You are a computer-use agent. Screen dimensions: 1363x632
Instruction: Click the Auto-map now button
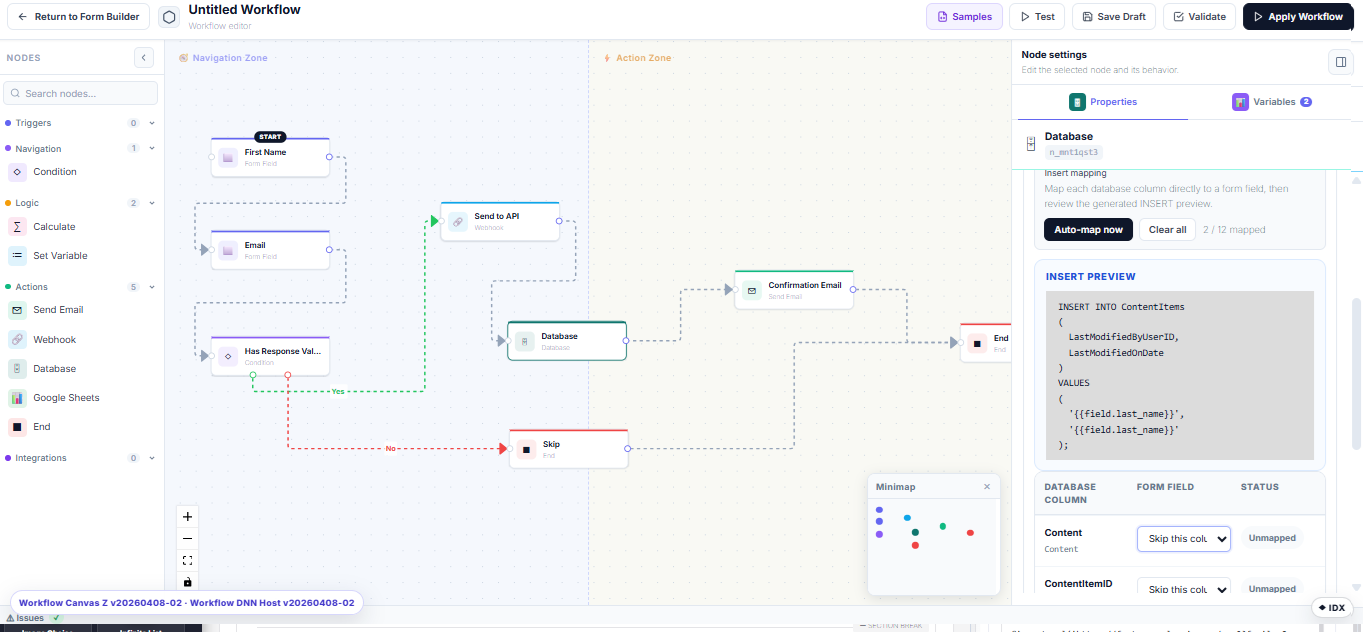coord(1088,229)
